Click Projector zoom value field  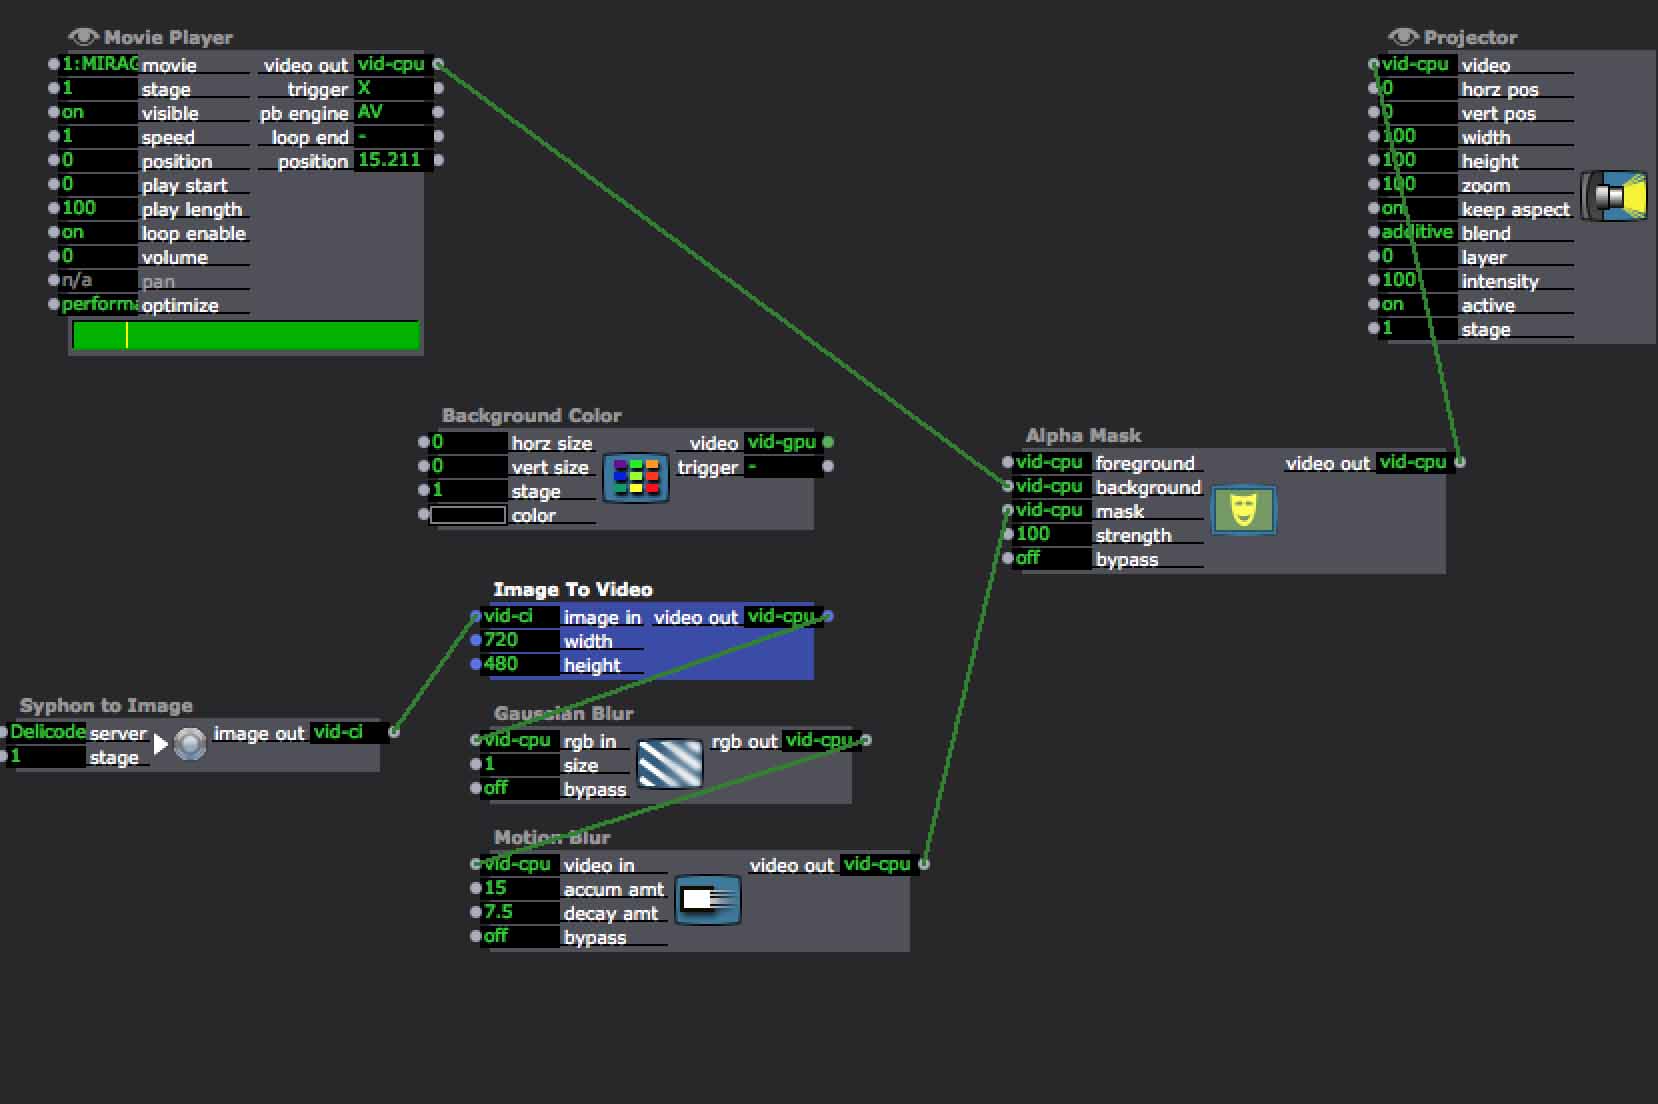click(1418, 184)
